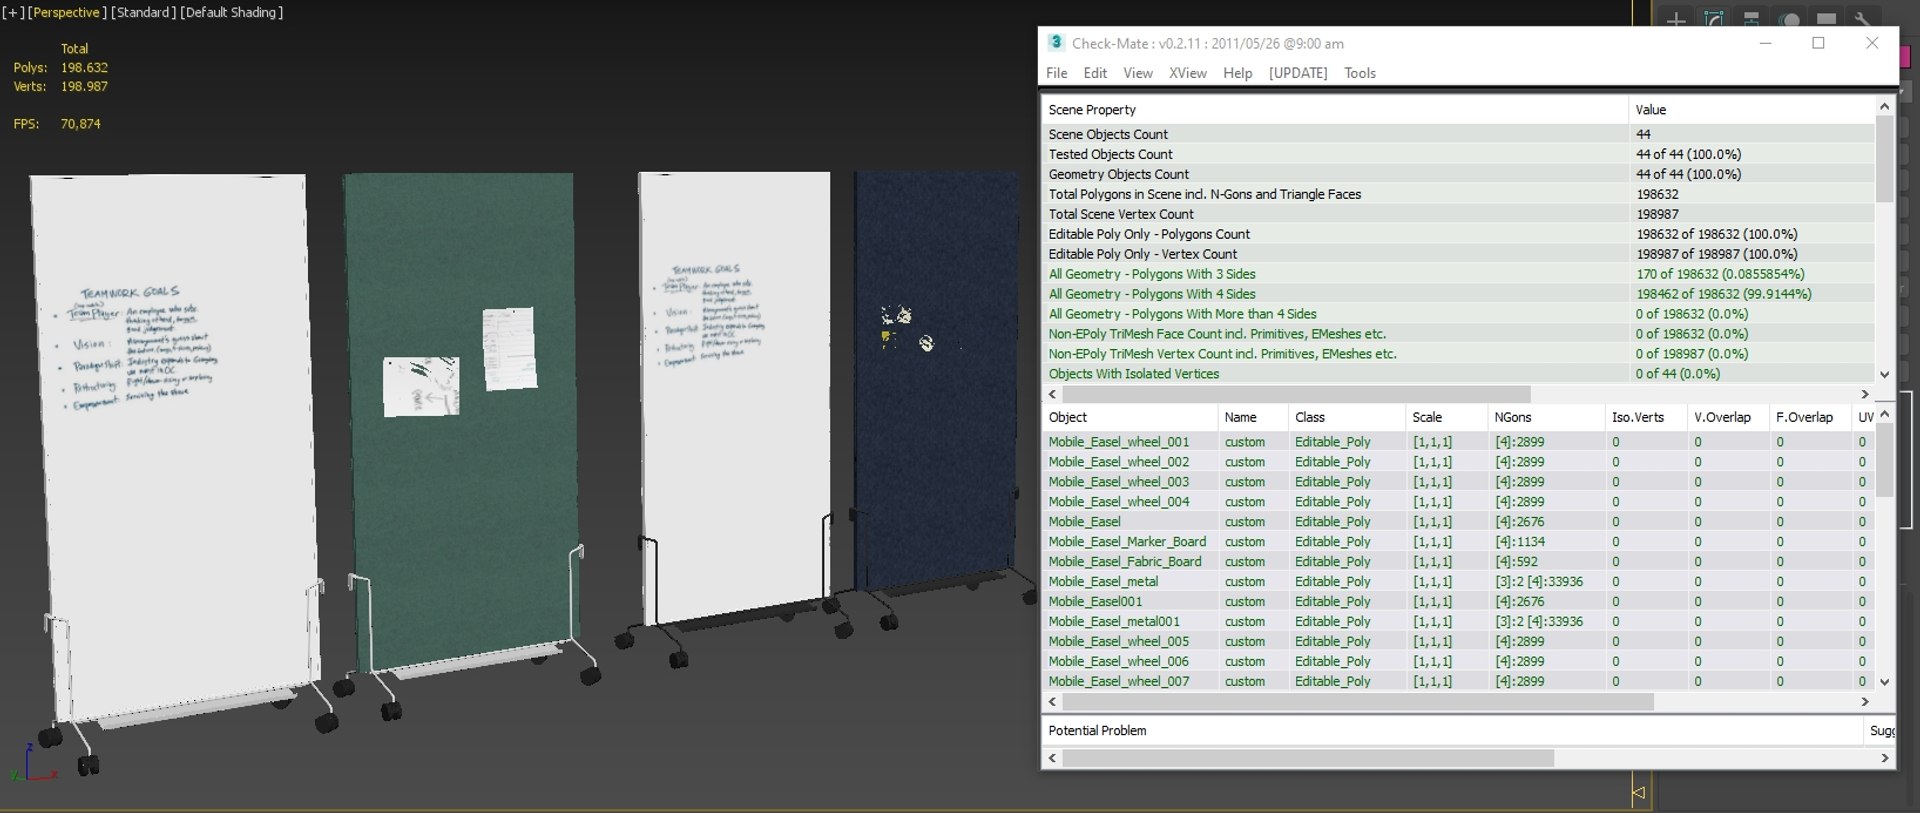Viewport: 1920px width, 813px height.
Task: Click the pink object color swatch
Action: [x=1906, y=56]
